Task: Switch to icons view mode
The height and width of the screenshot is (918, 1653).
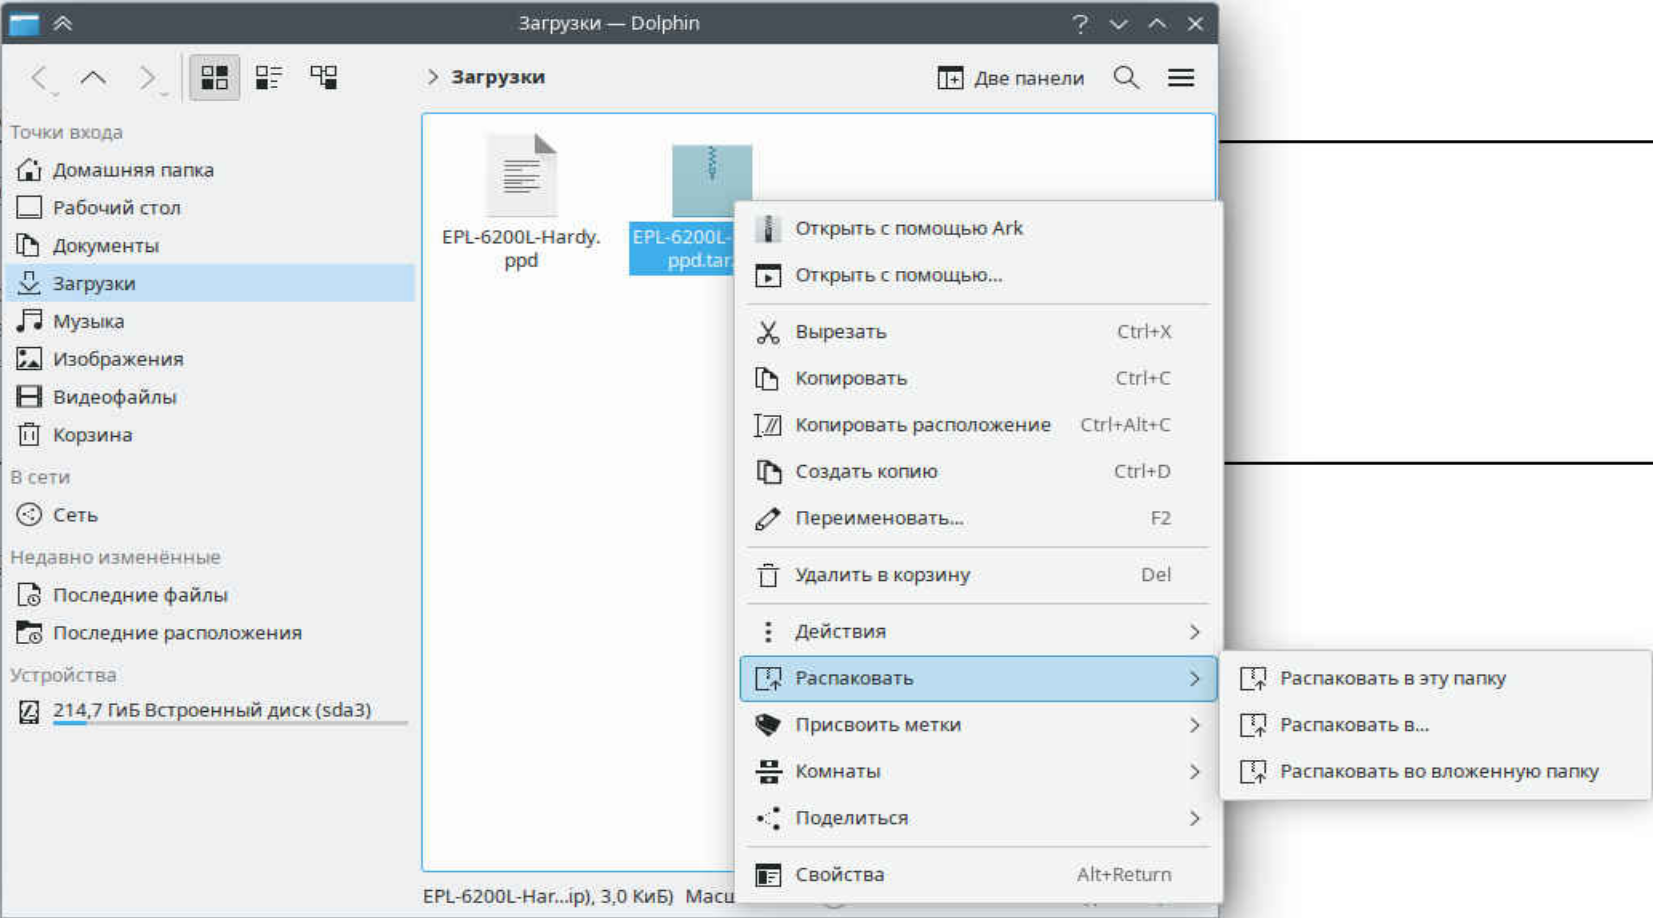Action: [x=214, y=77]
